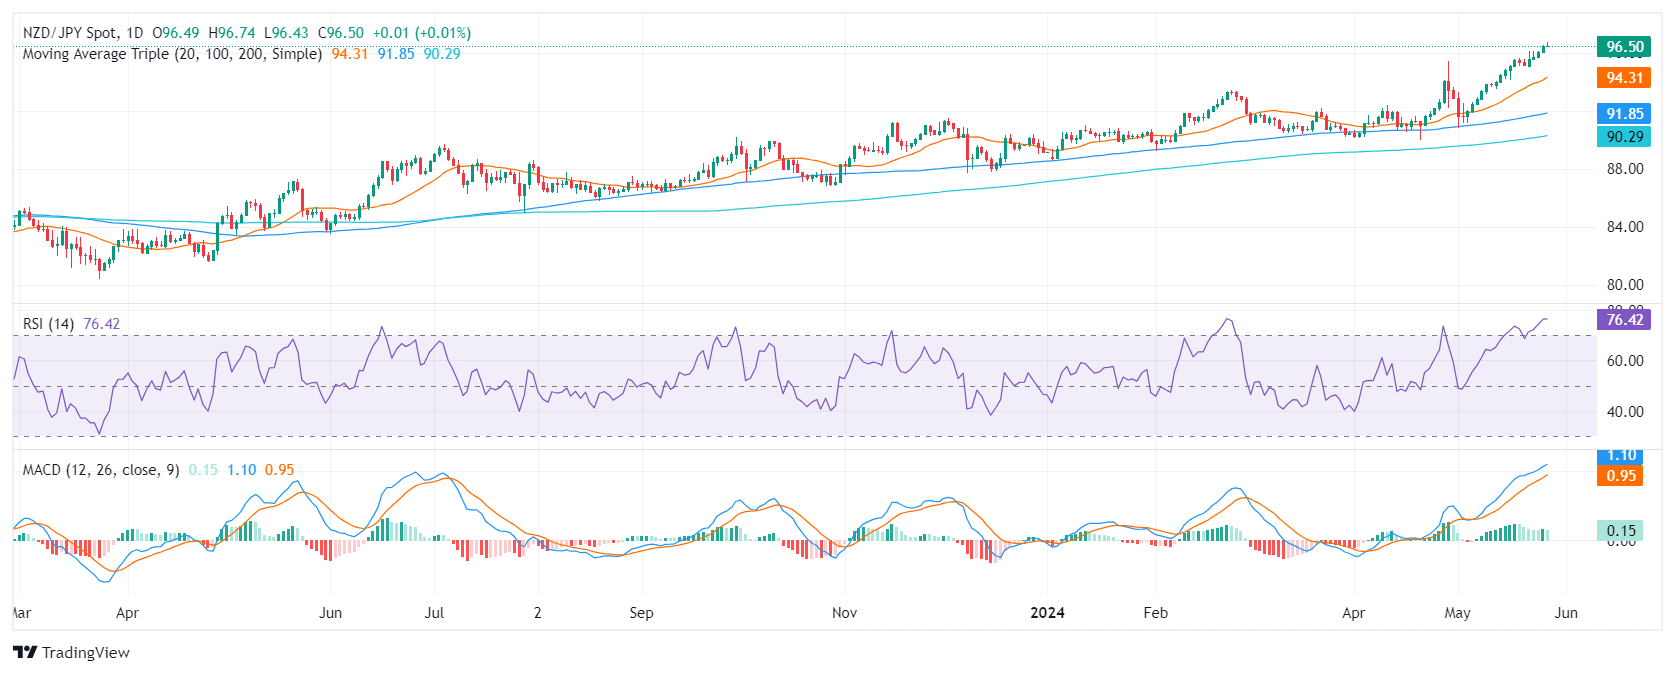1675x674 pixels.
Task: Select the Nov label on time axis
Action: [x=844, y=613]
